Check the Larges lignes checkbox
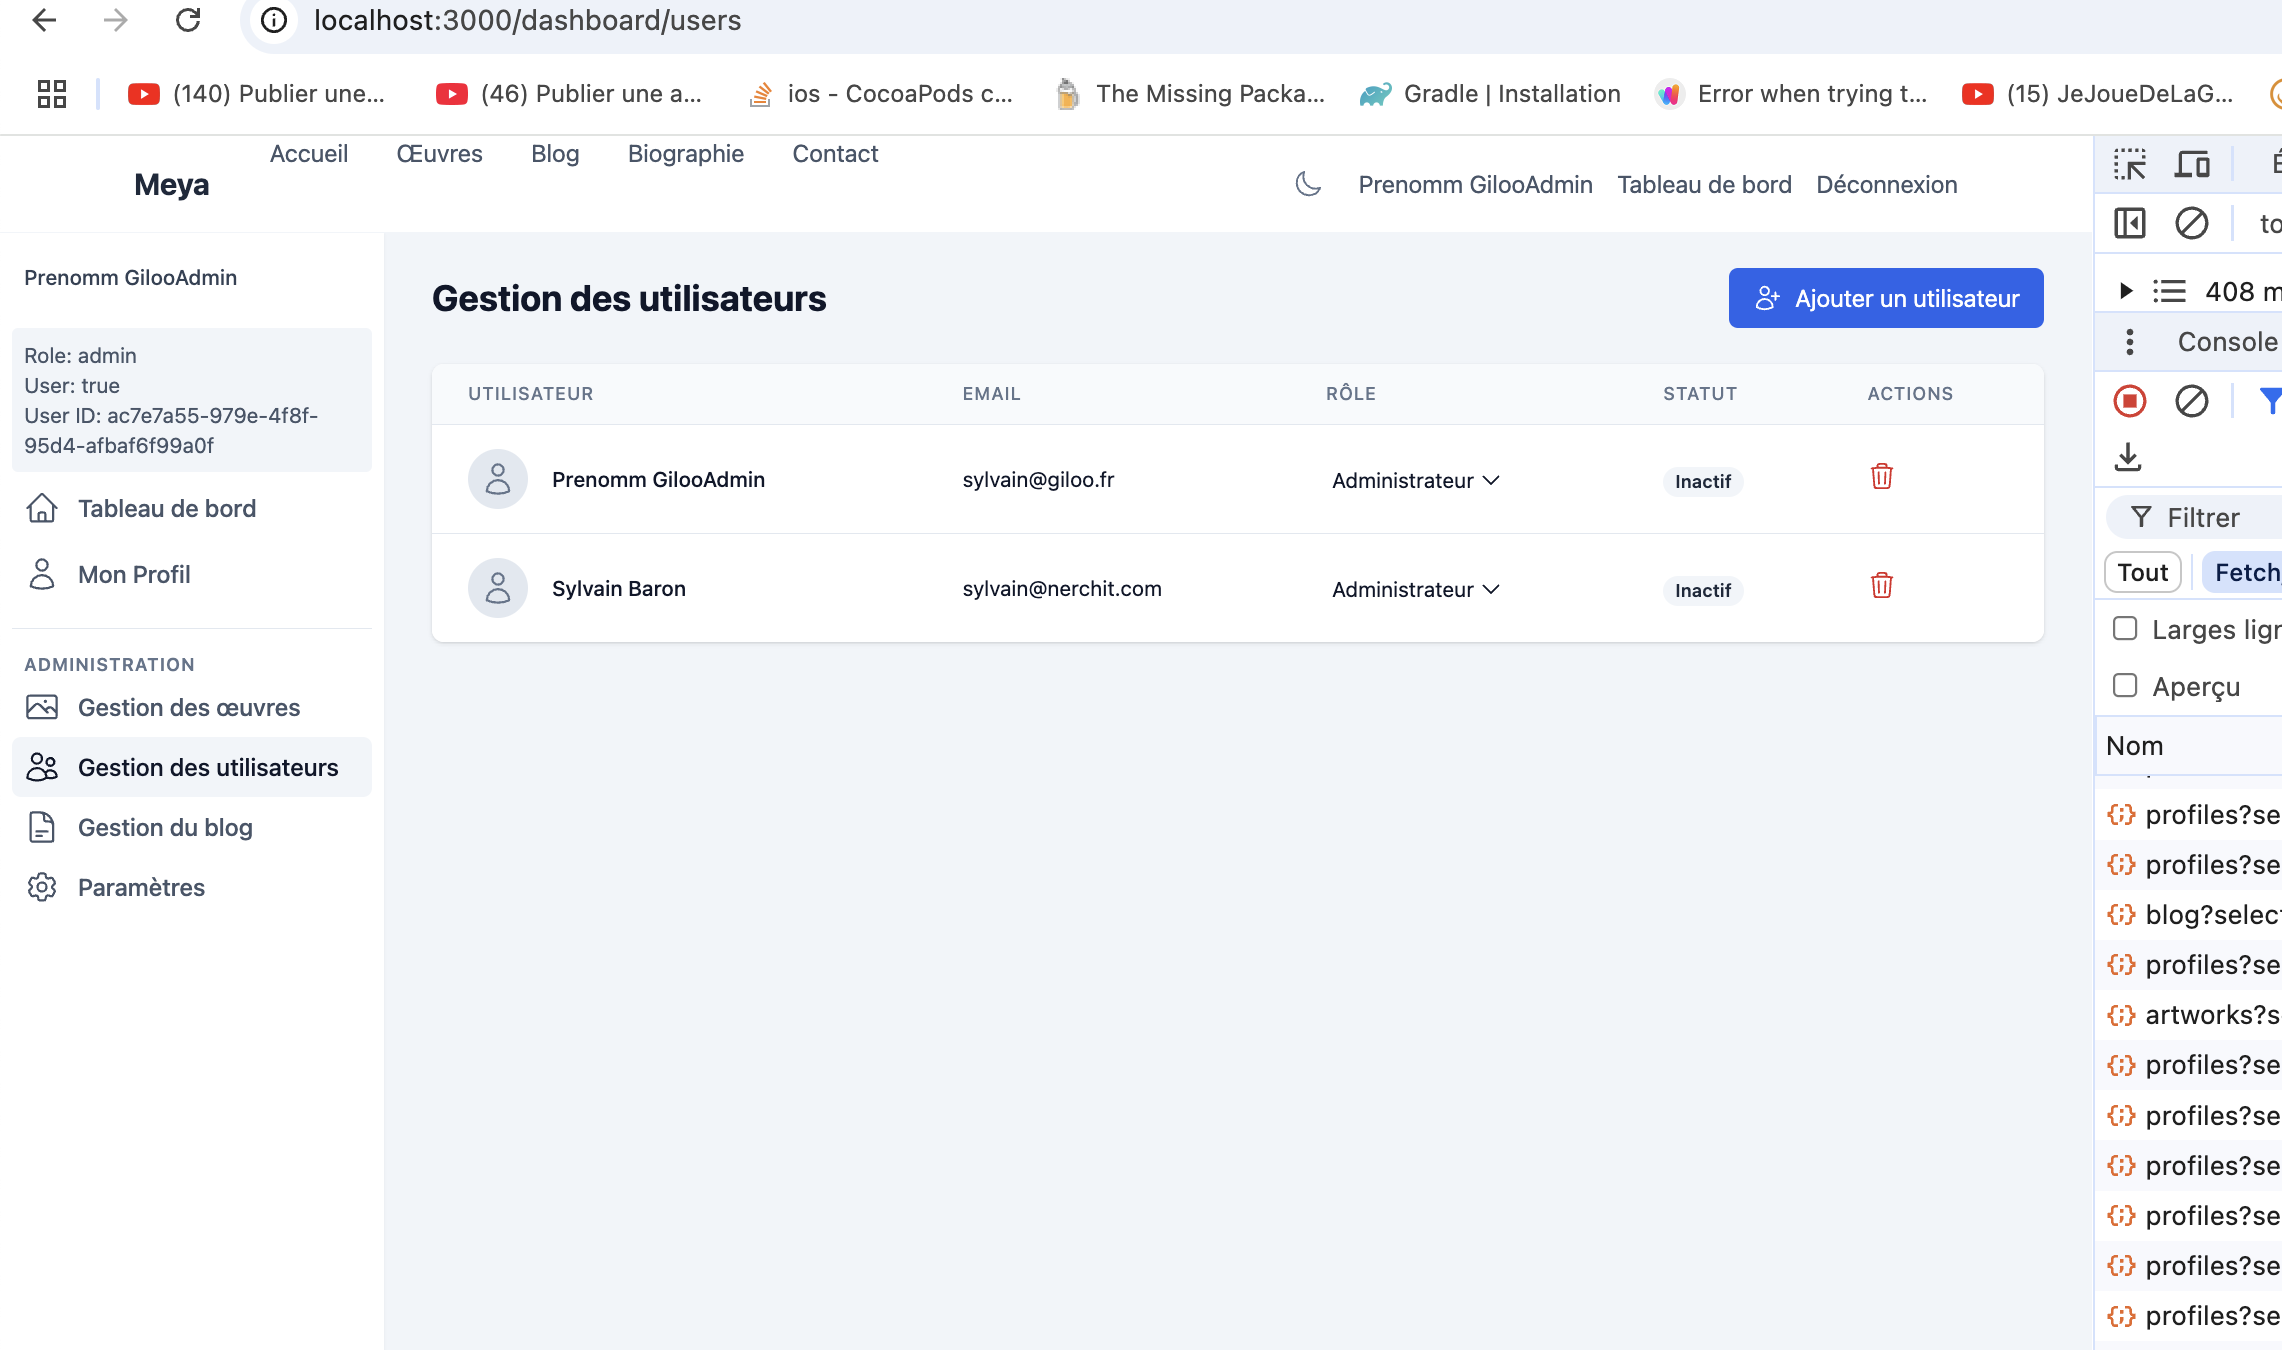 [2125, 629]
